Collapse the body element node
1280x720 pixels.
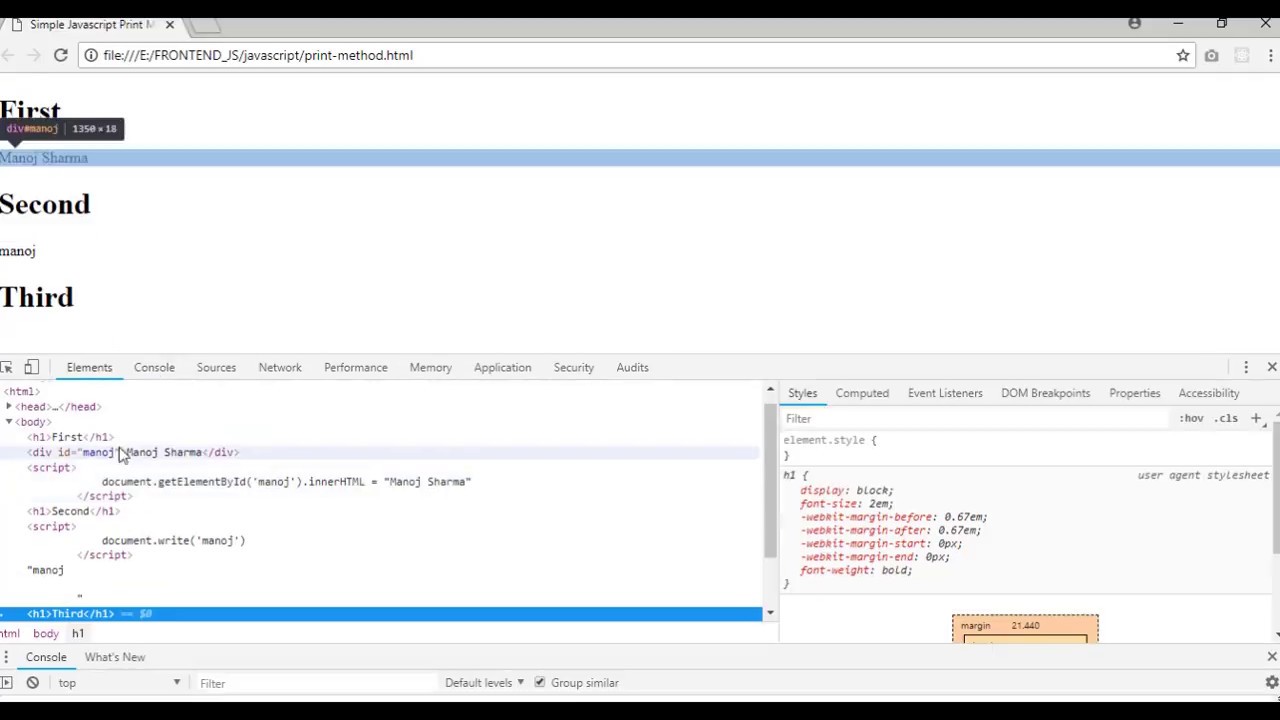coord(9,422)
